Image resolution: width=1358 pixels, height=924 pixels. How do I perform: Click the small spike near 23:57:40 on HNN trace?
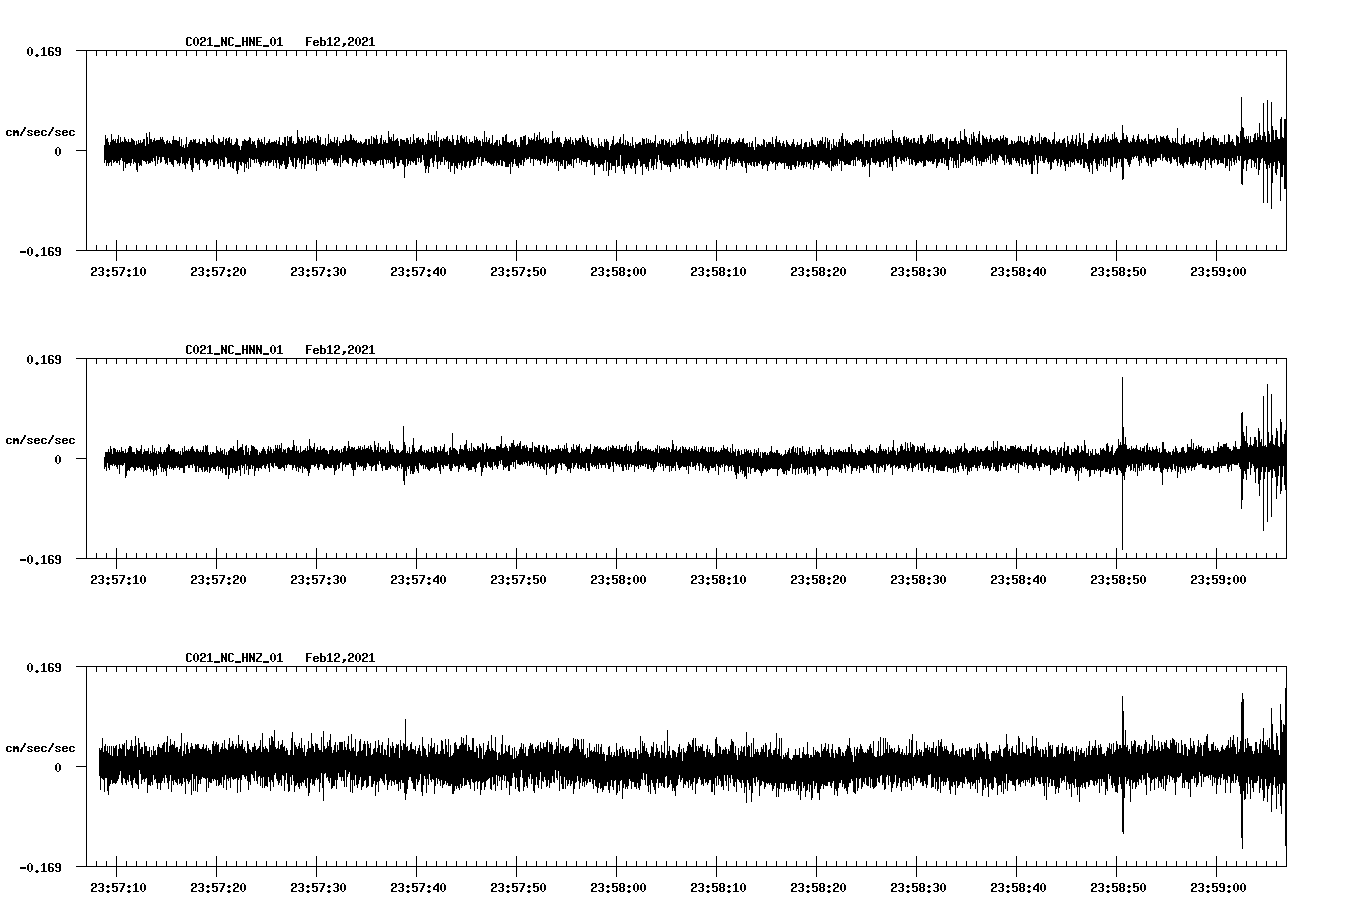coord(405,440)
